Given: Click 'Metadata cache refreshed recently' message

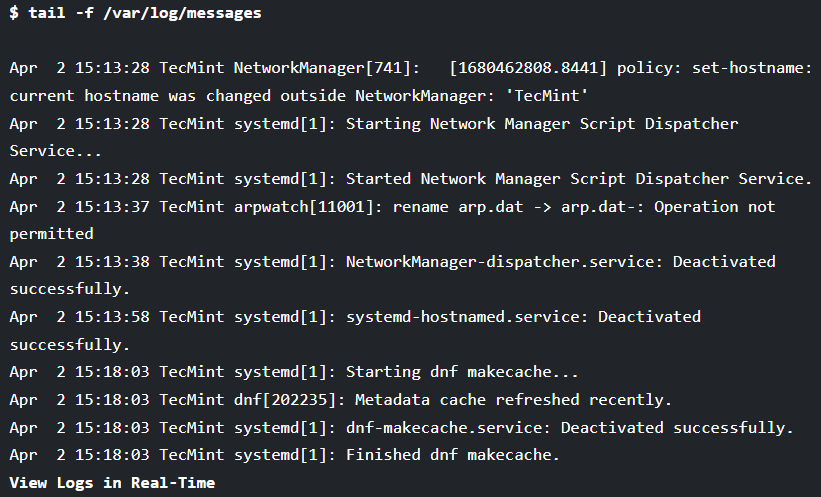Looking at the screenshot, I should [x=513, y=400].
